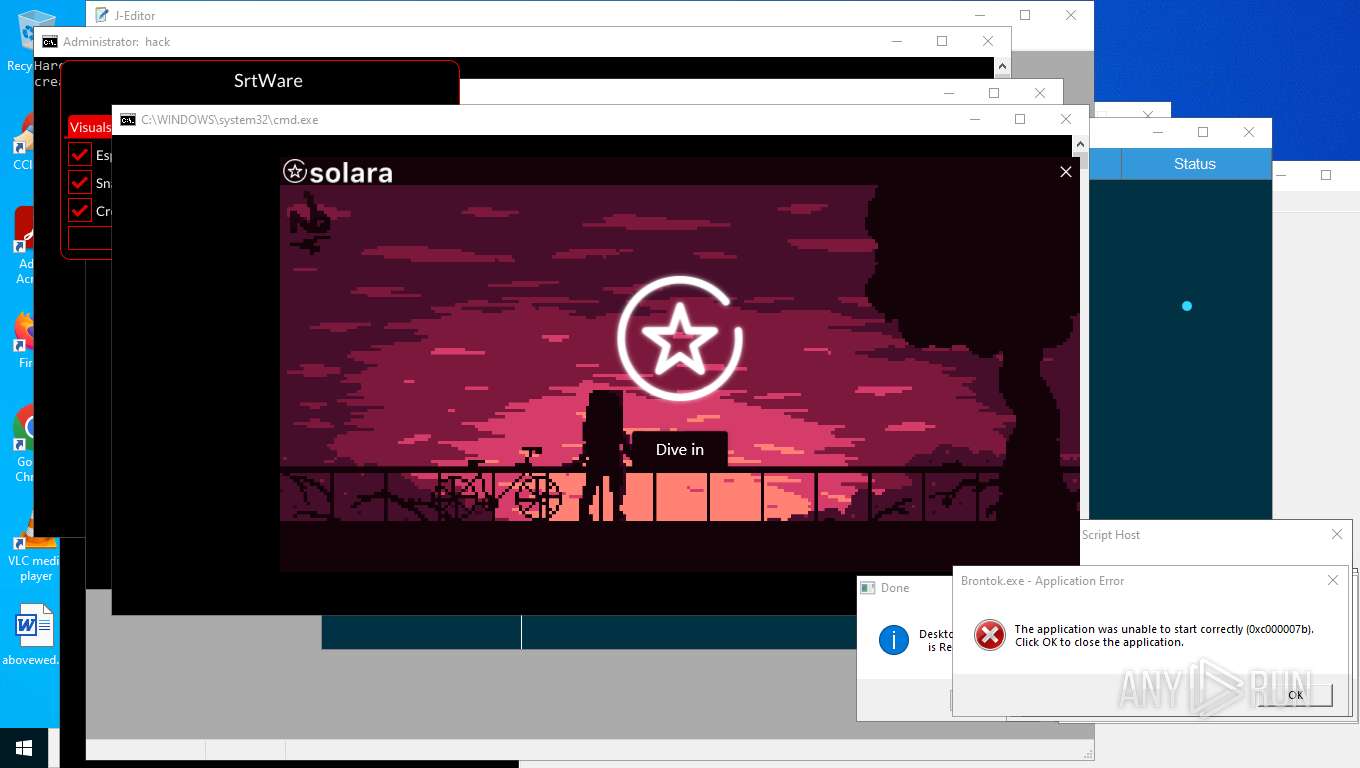Screen dimensions: 1360x768
Task: Close the cmd.exe window
Action: [1066, 119]
